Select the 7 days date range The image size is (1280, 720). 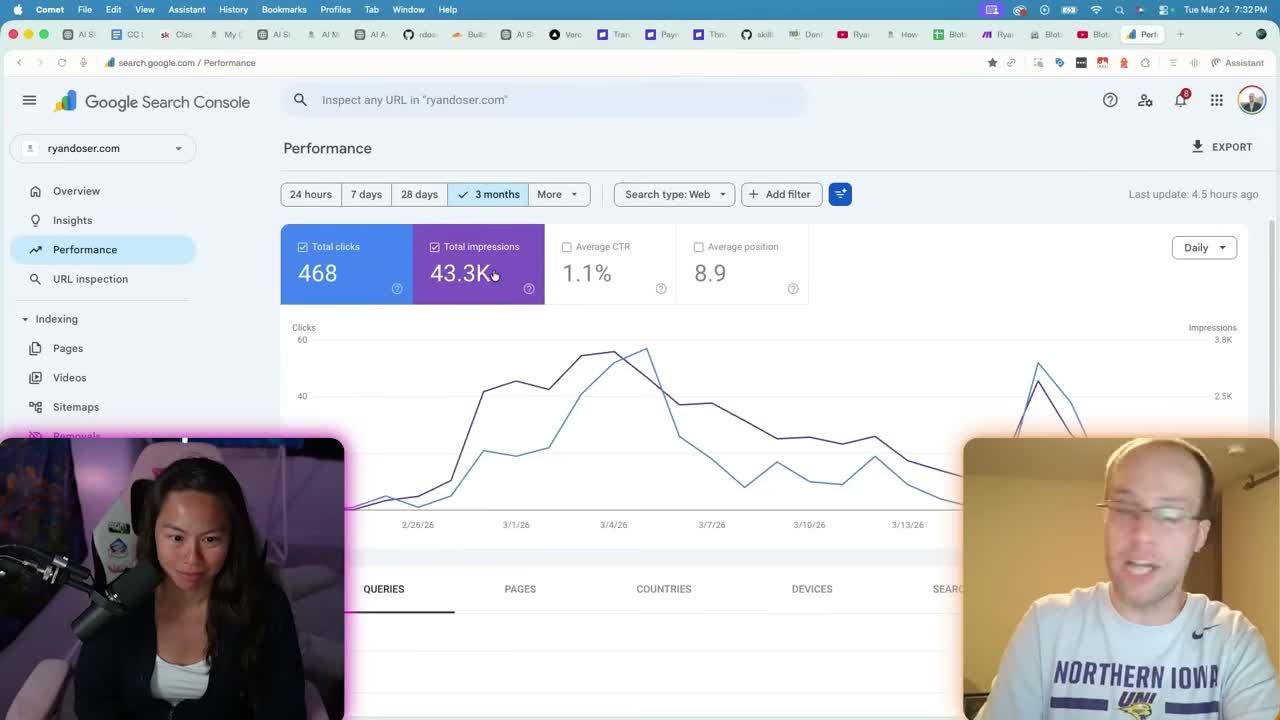(x=366, y=194)
